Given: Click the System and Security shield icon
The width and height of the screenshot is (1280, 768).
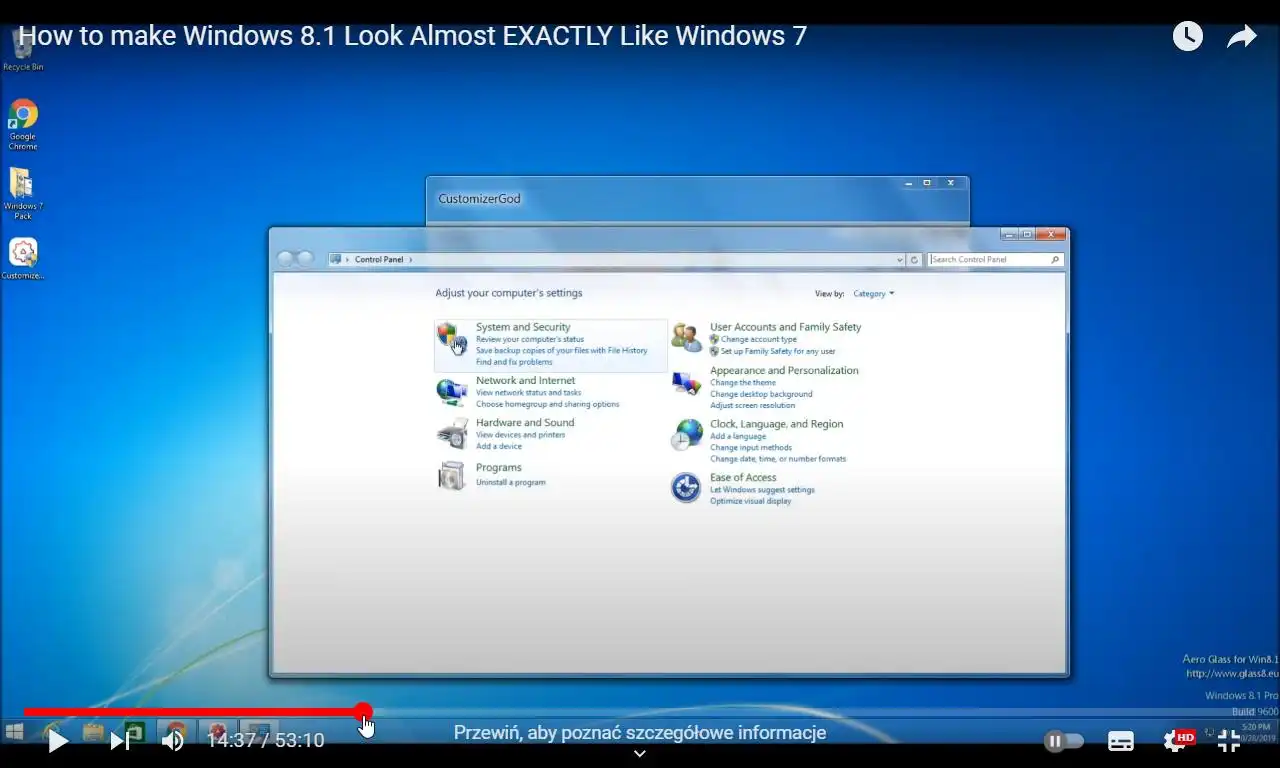Looking at the screenshot, I should (452, 338).
